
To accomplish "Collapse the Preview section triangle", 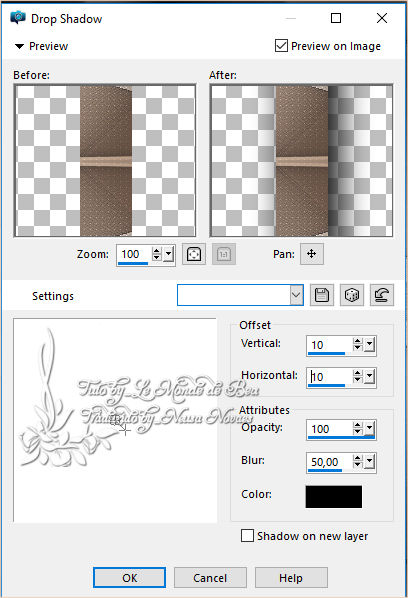I will tap(19, 47).
